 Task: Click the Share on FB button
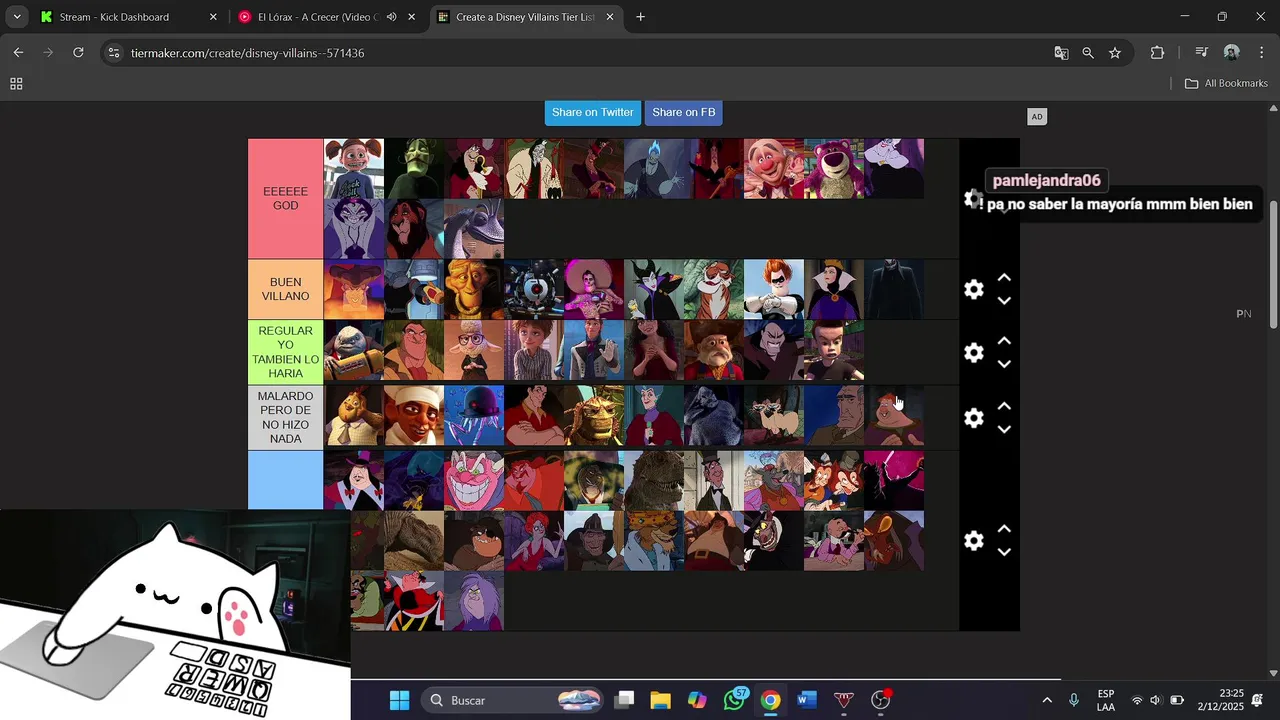click(684, 112)
